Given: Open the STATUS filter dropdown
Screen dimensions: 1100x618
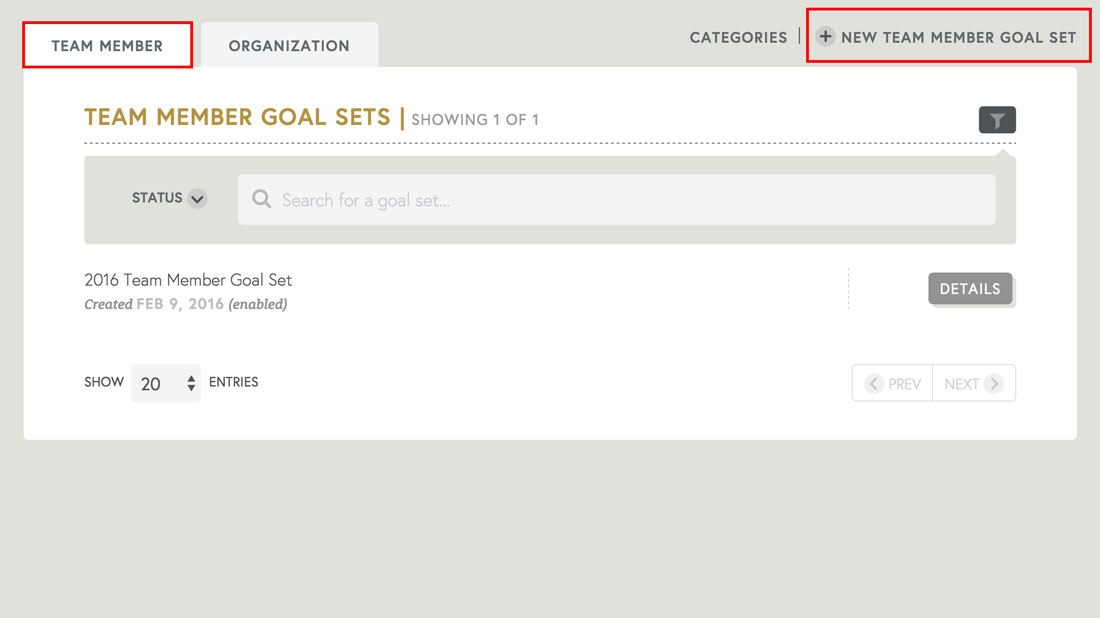Looking at the screenshot, I should pyautogui.click(x=168, y=199).
